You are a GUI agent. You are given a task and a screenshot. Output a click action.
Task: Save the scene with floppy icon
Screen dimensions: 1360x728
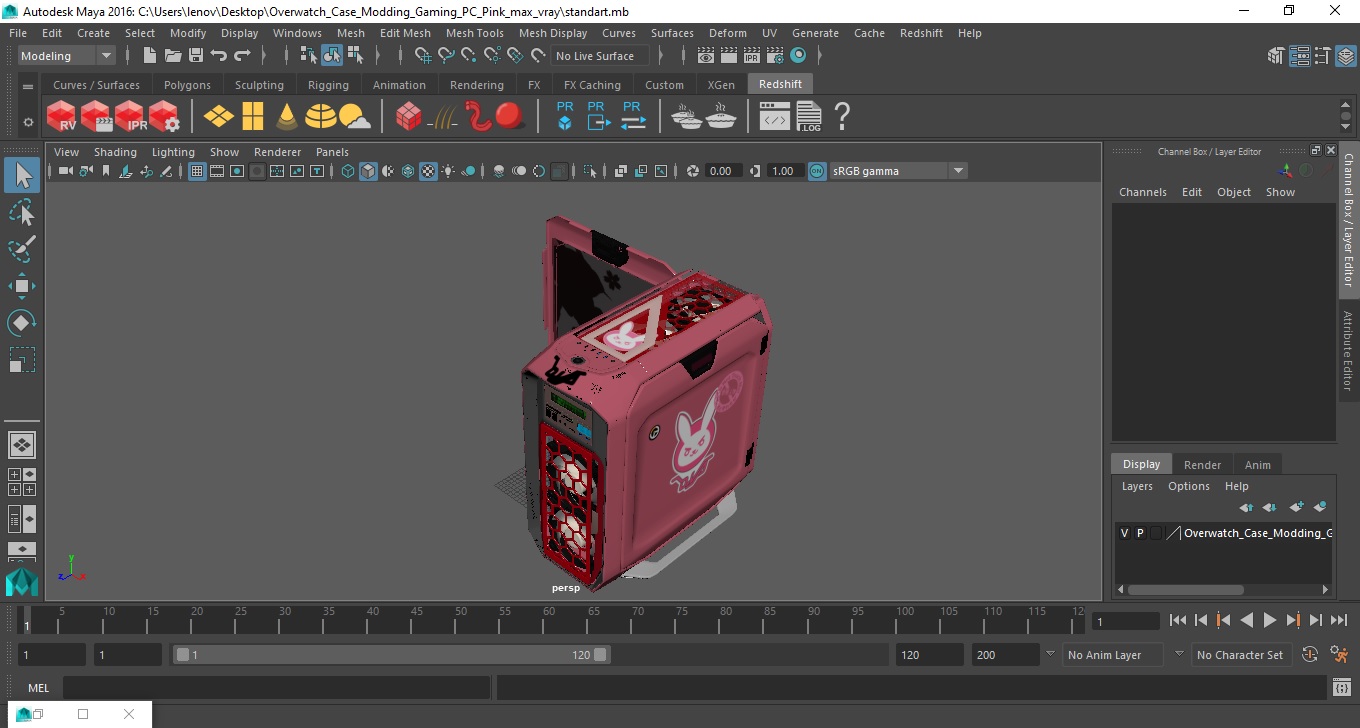tap(196, 56)
